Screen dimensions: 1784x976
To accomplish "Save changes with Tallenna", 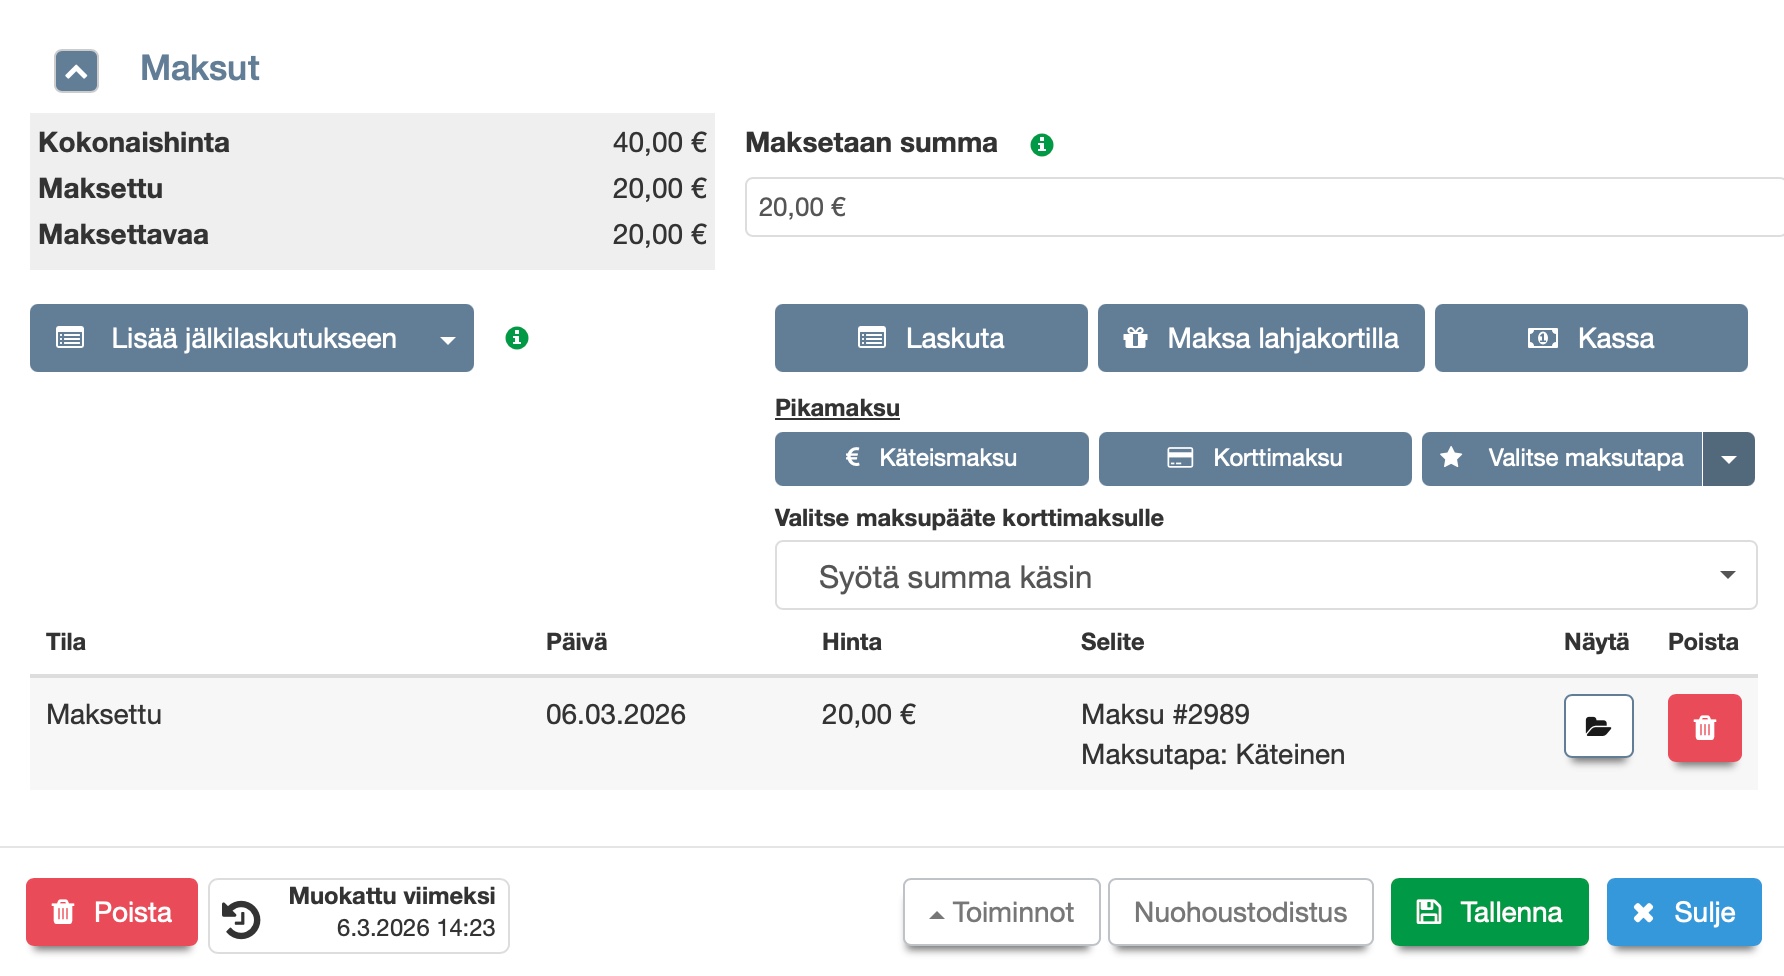I will pyautogui.click(x=1488, y=912).
